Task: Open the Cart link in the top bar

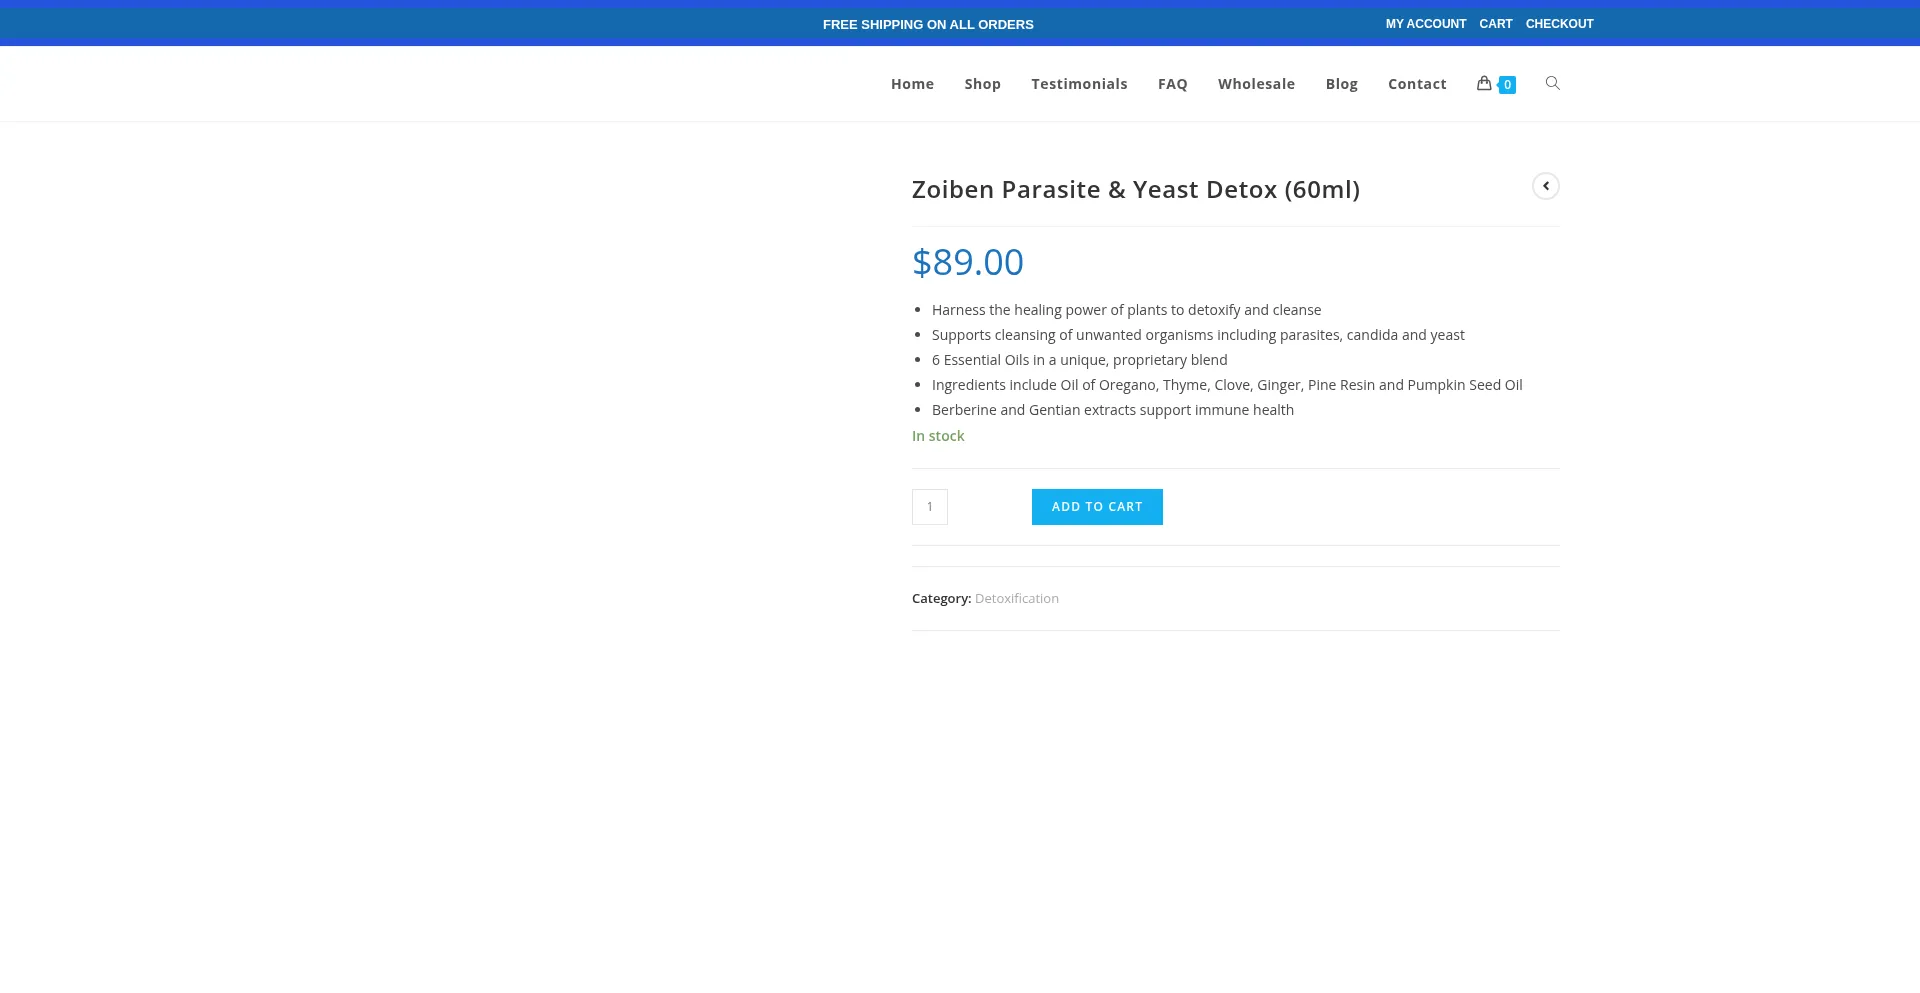Action: coord(1495,24)
